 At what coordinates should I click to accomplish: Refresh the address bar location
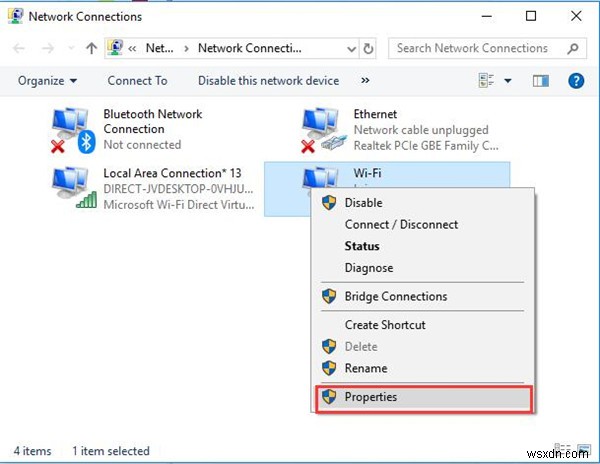tap(369, 48)
